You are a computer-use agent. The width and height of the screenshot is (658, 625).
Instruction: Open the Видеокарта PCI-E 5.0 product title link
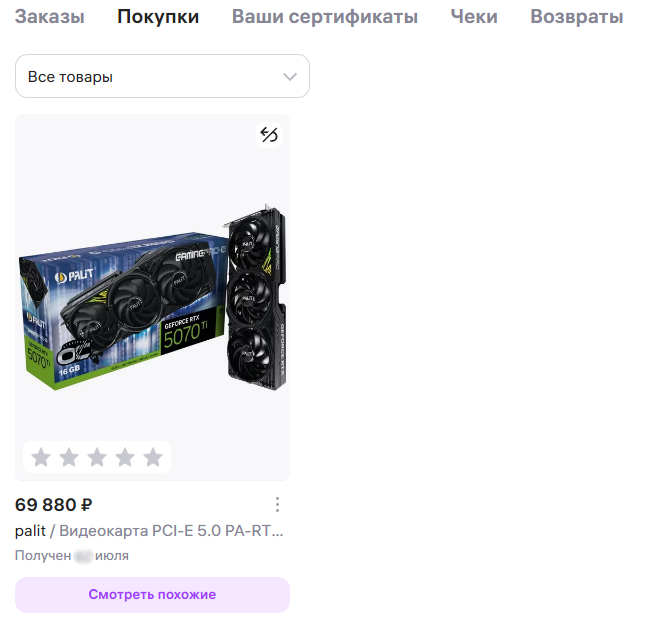pos(171,531)
